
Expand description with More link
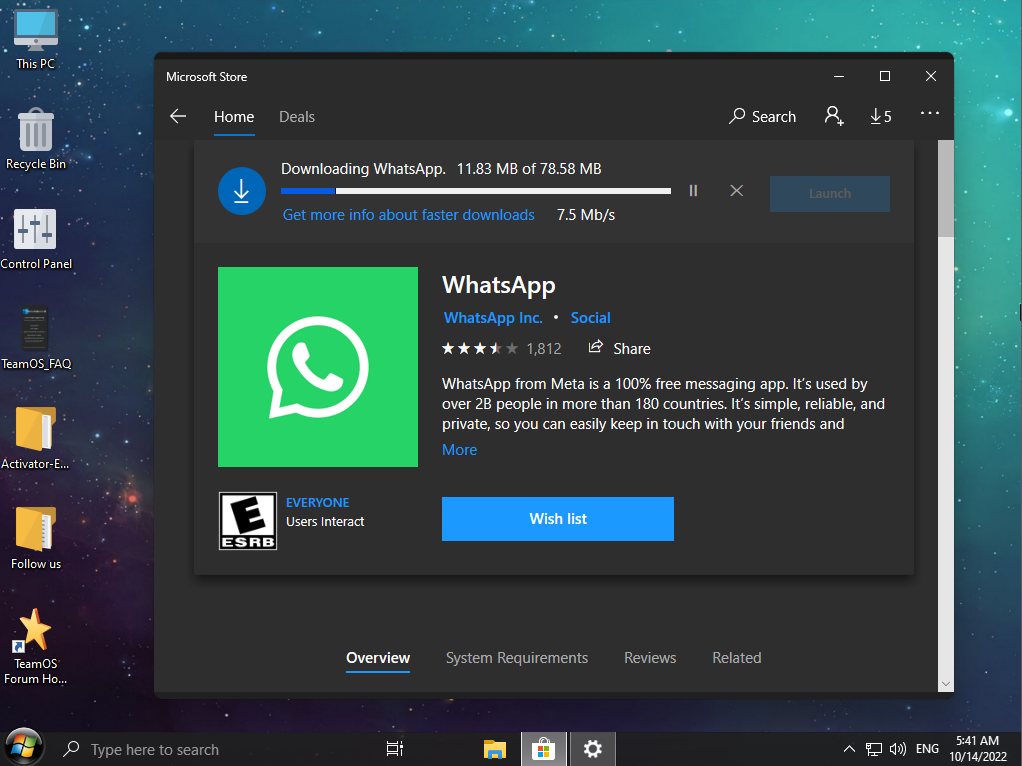click(x=459, y=450)
